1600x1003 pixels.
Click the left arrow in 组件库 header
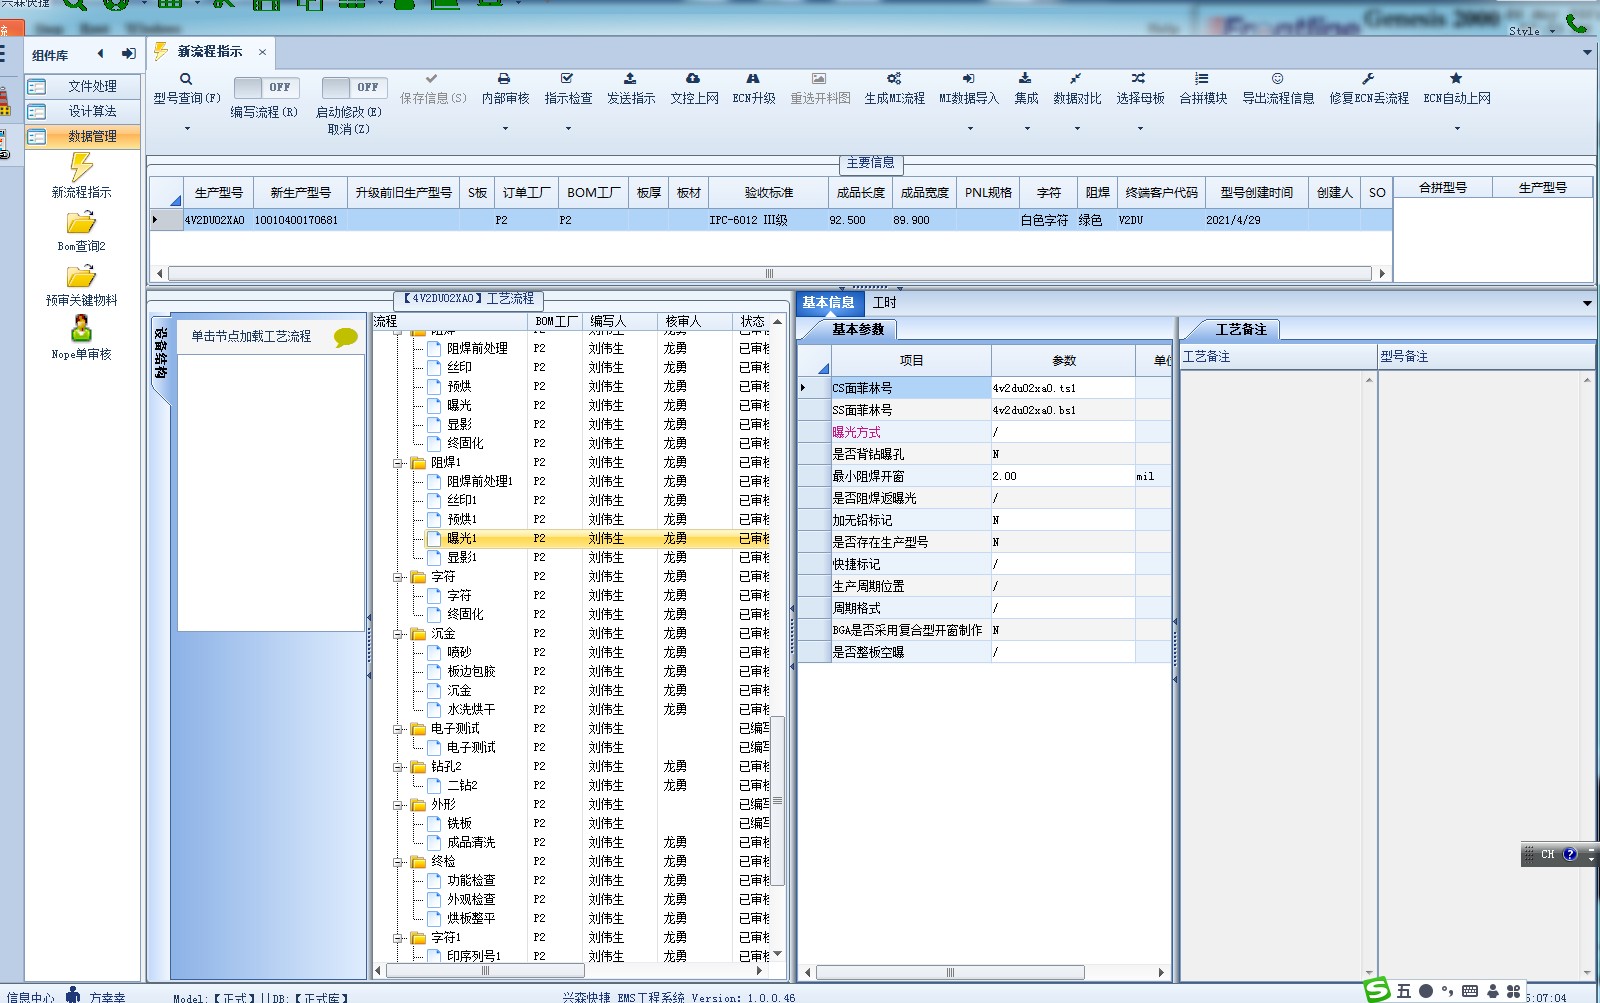pos(100,54)
